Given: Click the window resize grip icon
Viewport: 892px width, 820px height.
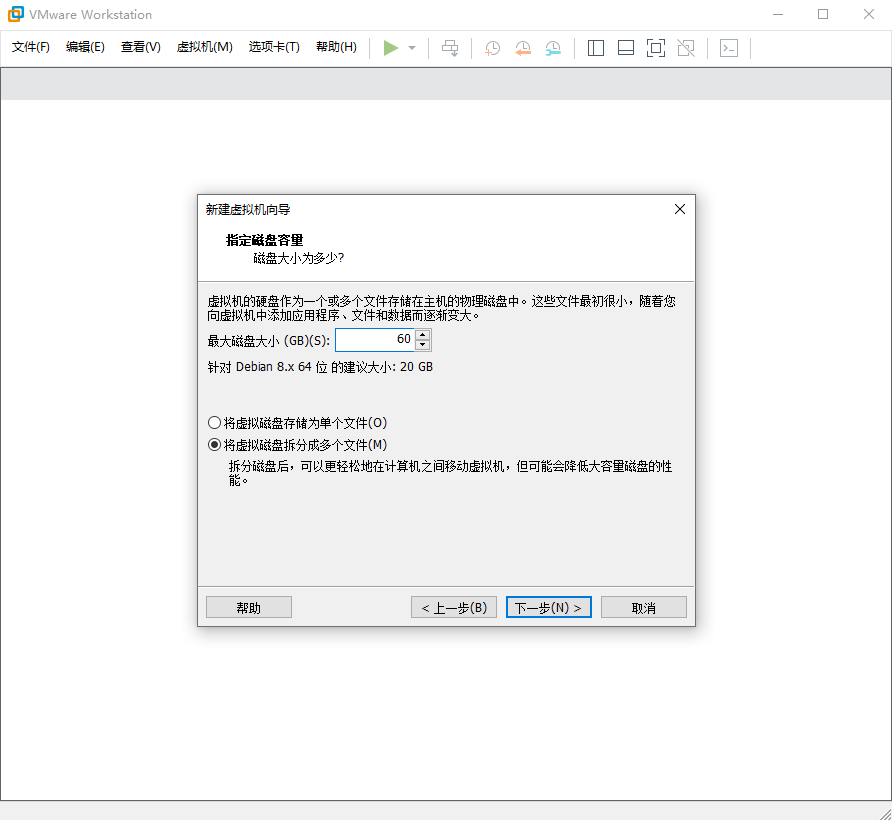Looking at the screenshot, I should tap(885, 813).
